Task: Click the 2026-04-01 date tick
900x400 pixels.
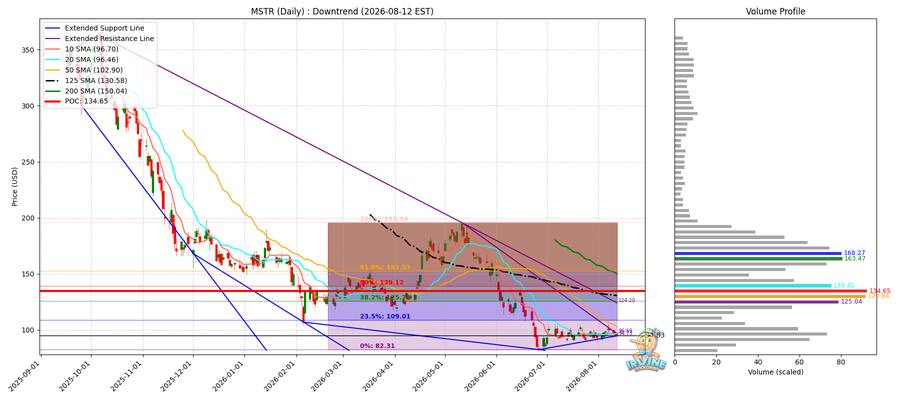Action: [380, 376]
